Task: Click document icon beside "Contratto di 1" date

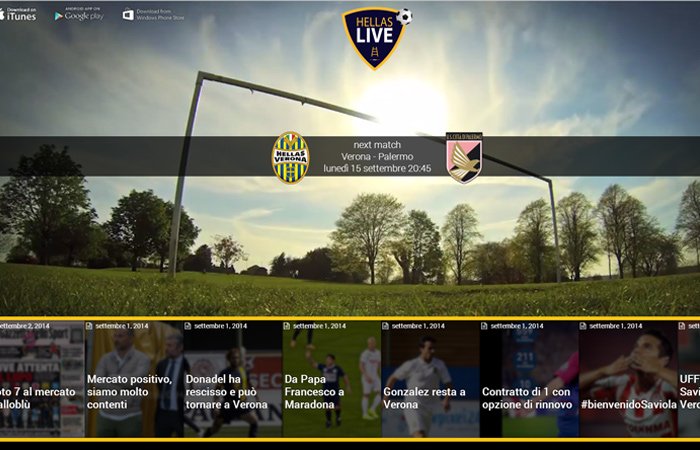Action: tap(484, 326)
